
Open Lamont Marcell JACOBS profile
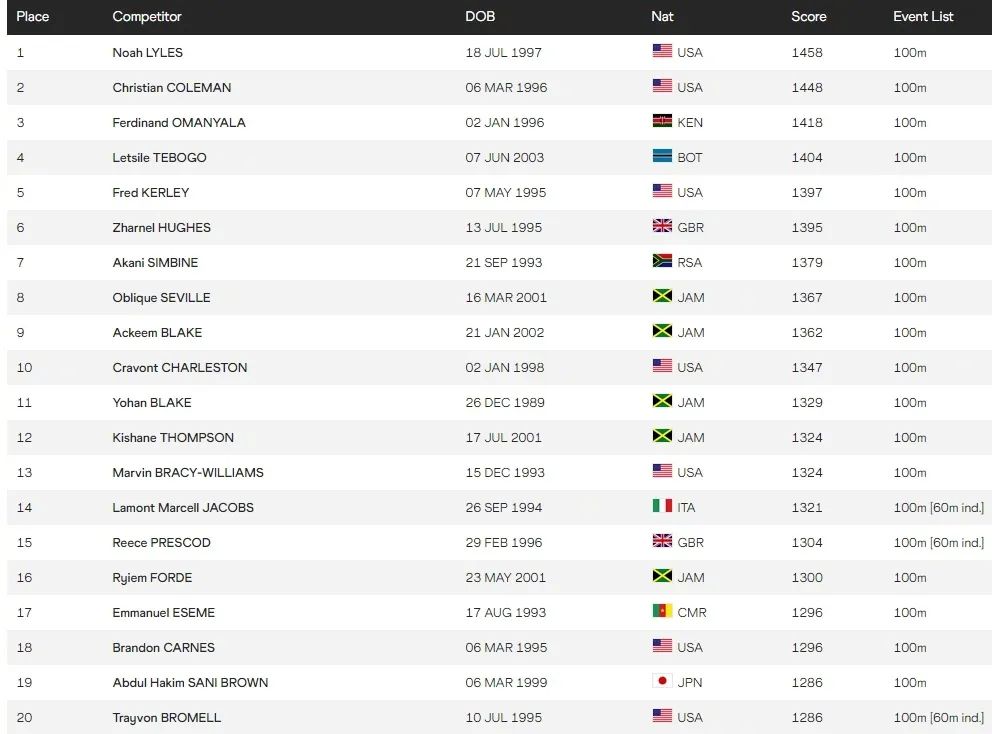point(183,507)
